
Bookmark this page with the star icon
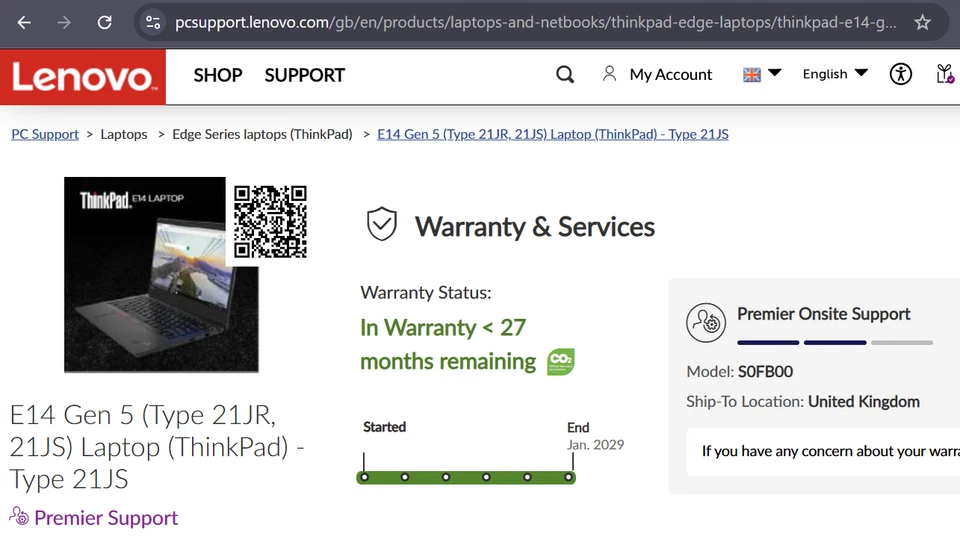coord(922,23)
